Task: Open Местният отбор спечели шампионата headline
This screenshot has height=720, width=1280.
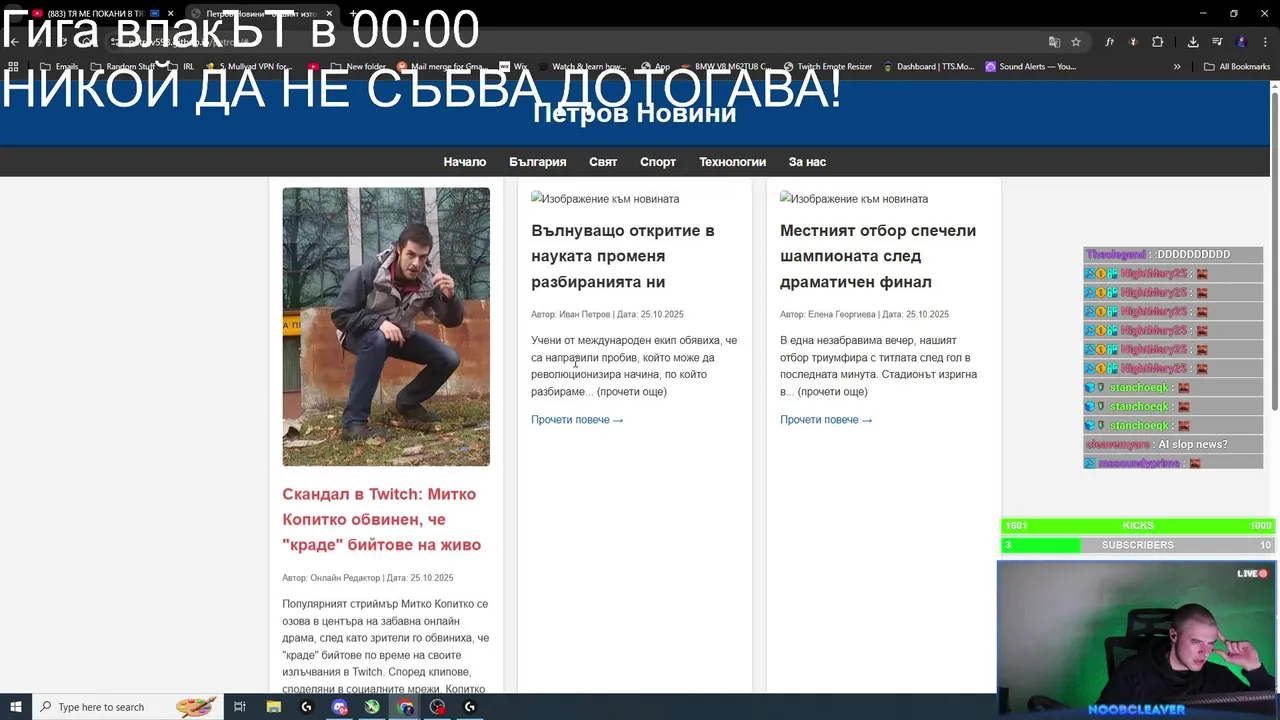Action: pyautogui.click(x=878, y=256)
